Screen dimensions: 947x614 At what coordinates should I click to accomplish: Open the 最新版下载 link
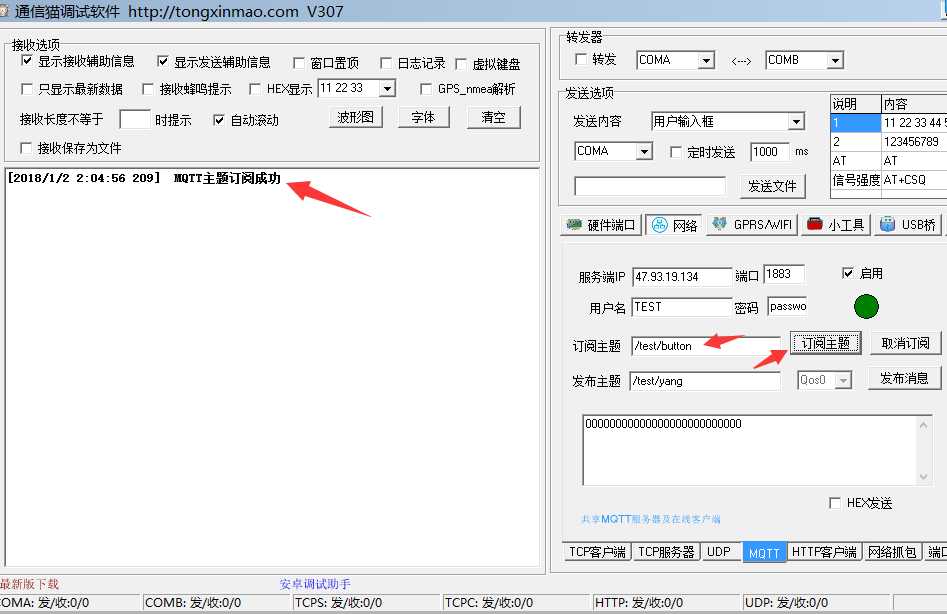(x=29, y=584)
